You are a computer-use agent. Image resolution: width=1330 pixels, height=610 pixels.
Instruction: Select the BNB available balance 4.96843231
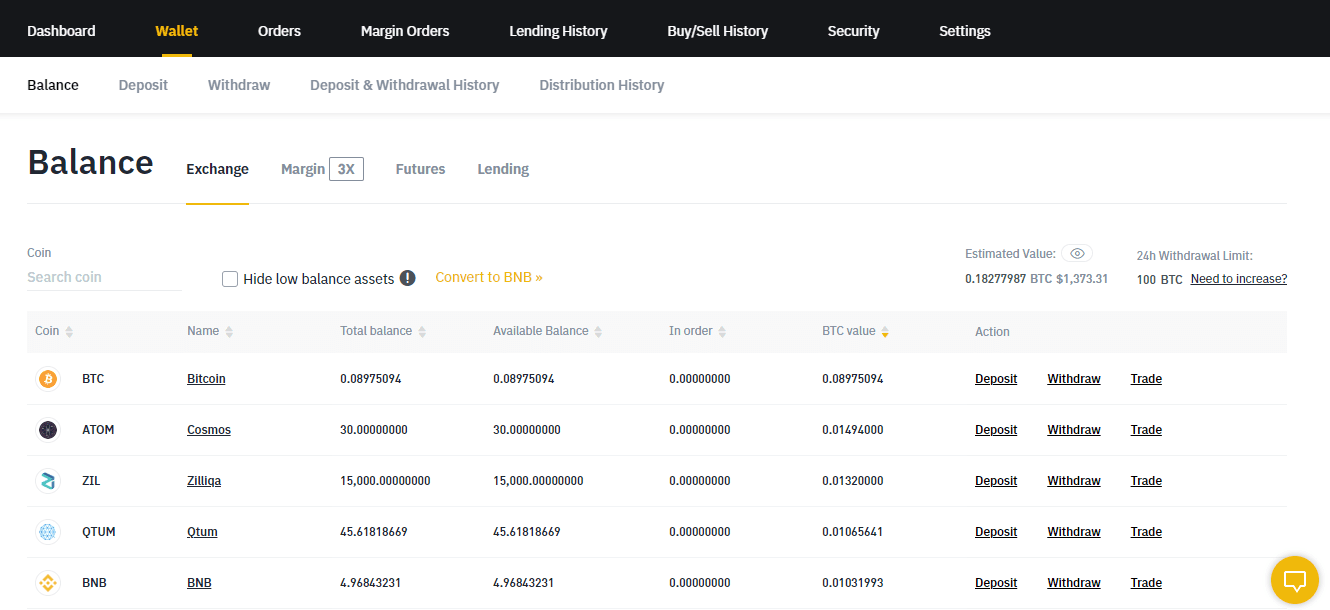pyautogui.click(x=524, y=583)
